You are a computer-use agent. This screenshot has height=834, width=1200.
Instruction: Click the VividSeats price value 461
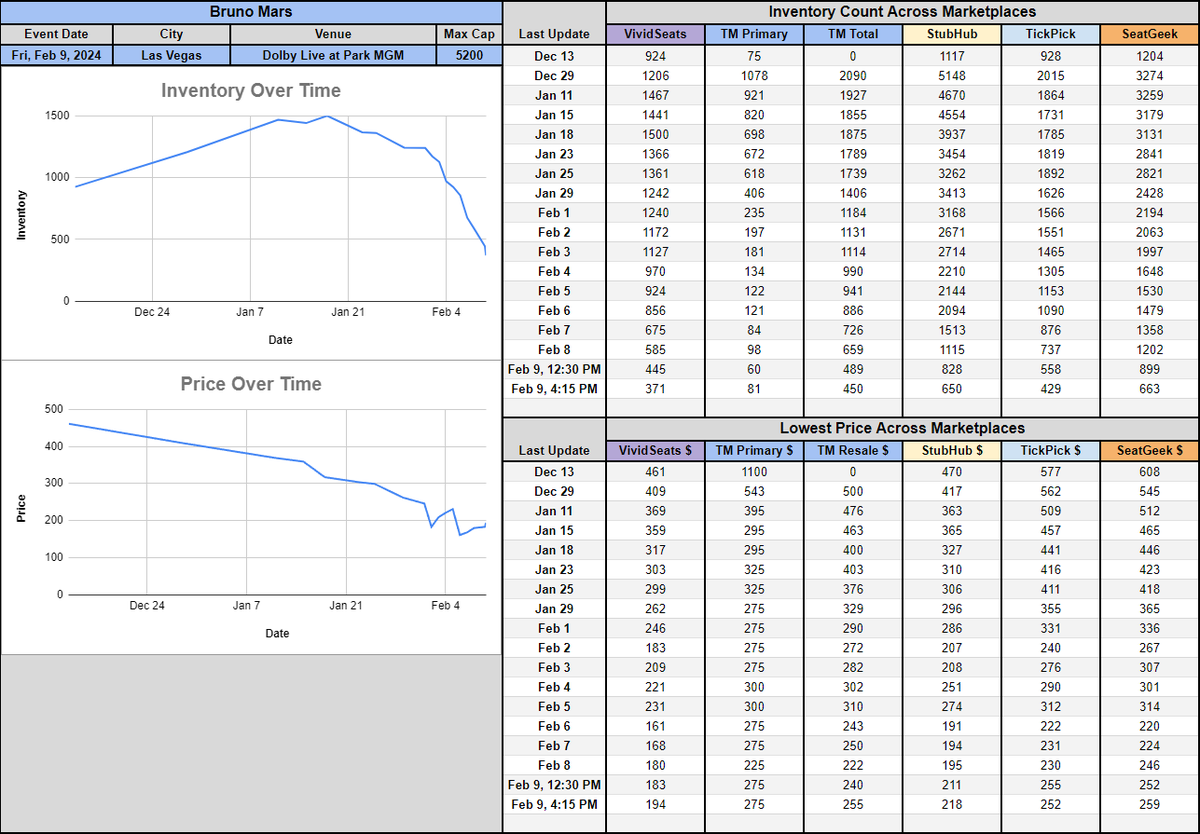pyautogui.click(x=655, y=472)
